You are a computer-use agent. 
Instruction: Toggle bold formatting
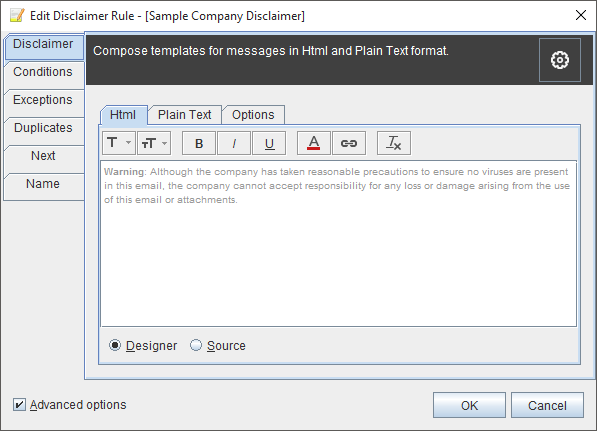pyautogui.click(x=199, y=143)
